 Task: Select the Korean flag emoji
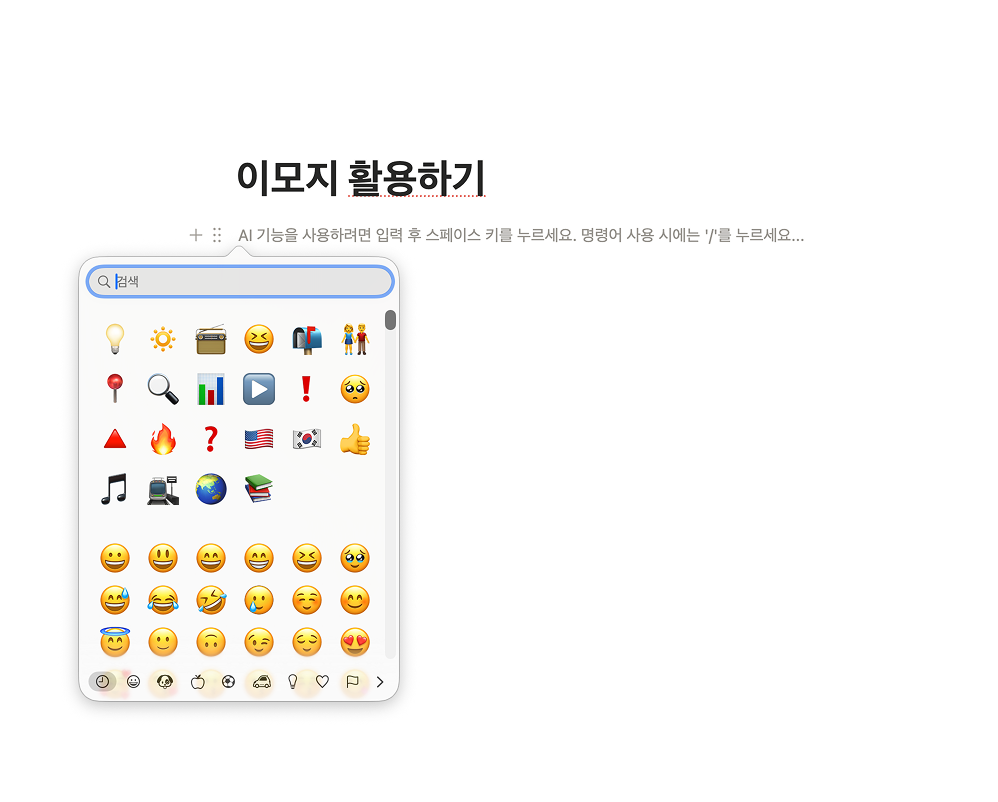point(307,438)
